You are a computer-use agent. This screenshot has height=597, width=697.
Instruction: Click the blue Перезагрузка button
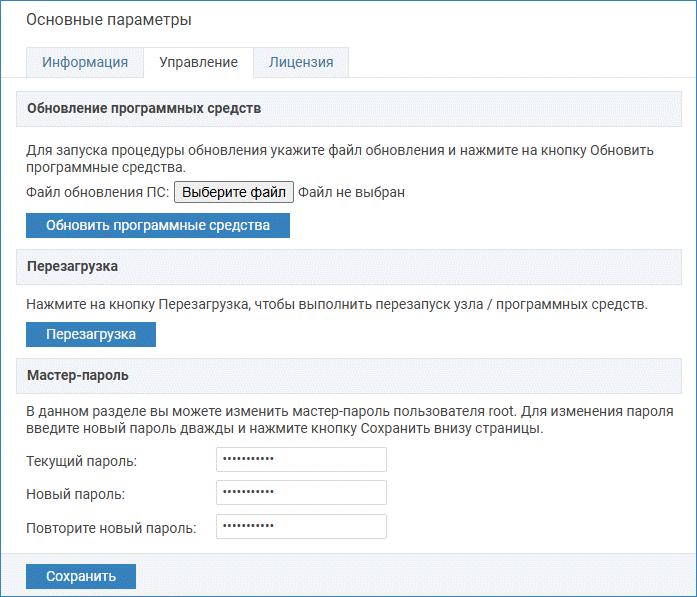click(91, 333)
